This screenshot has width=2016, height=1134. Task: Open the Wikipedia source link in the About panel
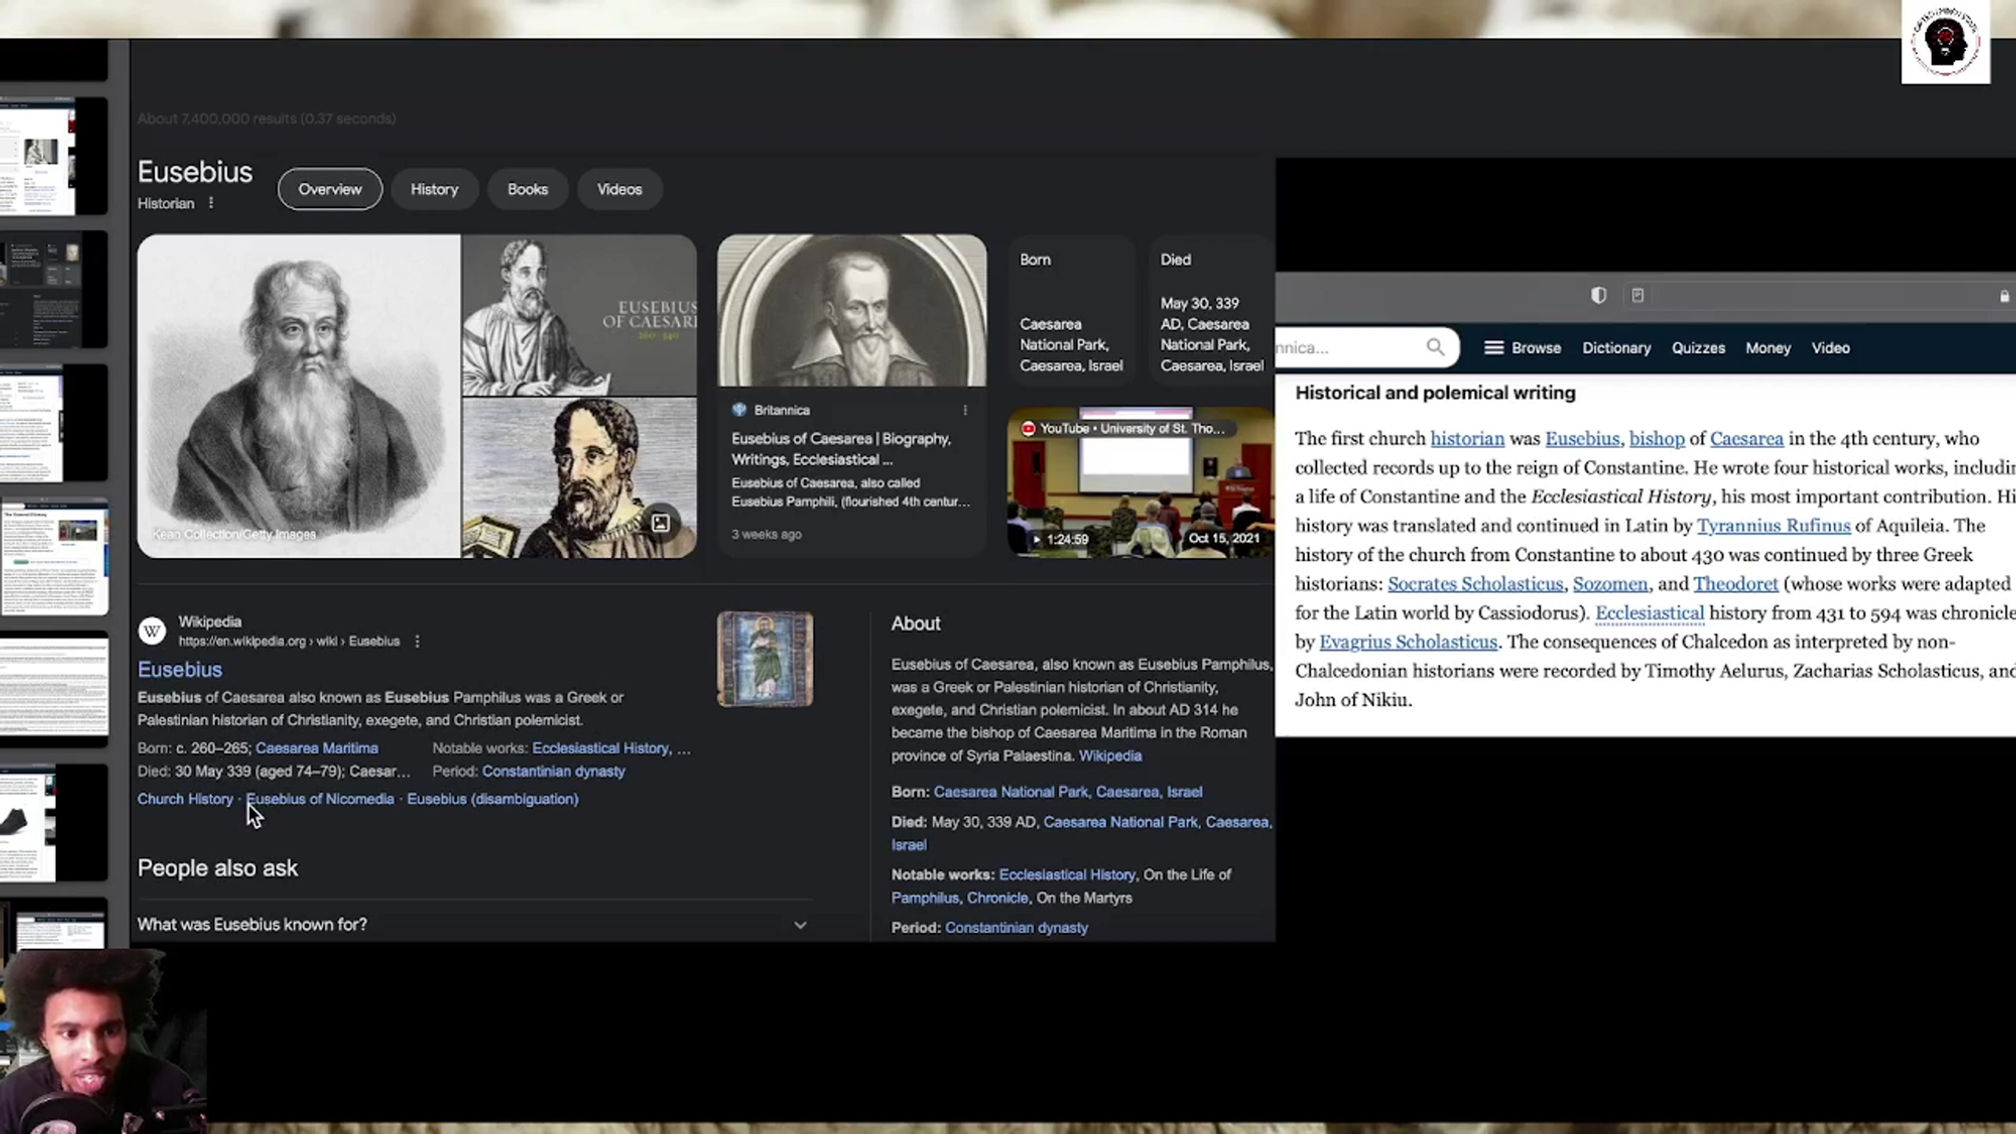point(1110,756)
